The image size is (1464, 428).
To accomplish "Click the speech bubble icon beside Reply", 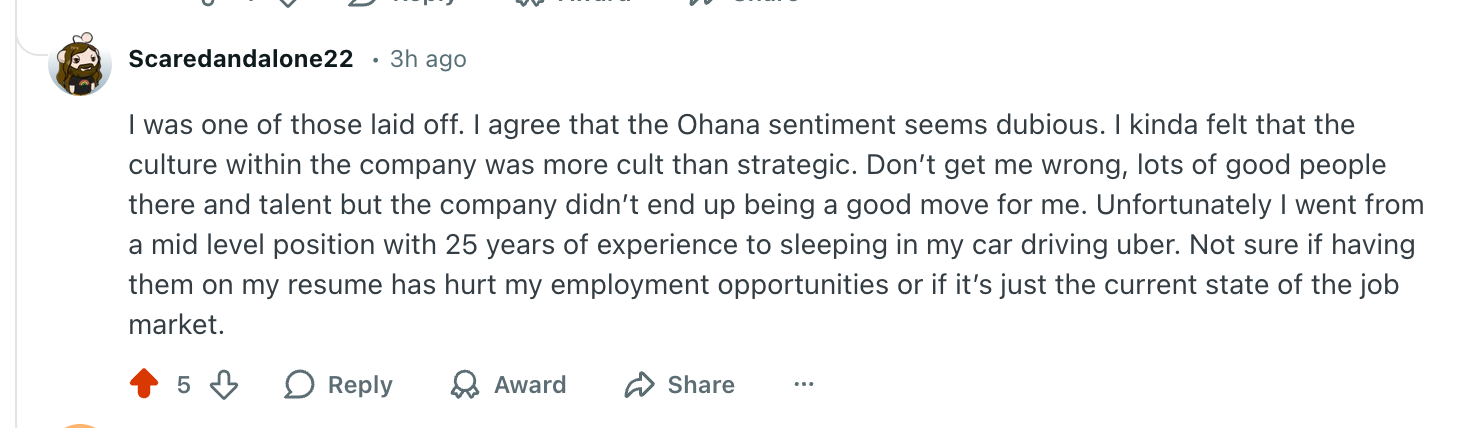I will click(x=300, y=385).
